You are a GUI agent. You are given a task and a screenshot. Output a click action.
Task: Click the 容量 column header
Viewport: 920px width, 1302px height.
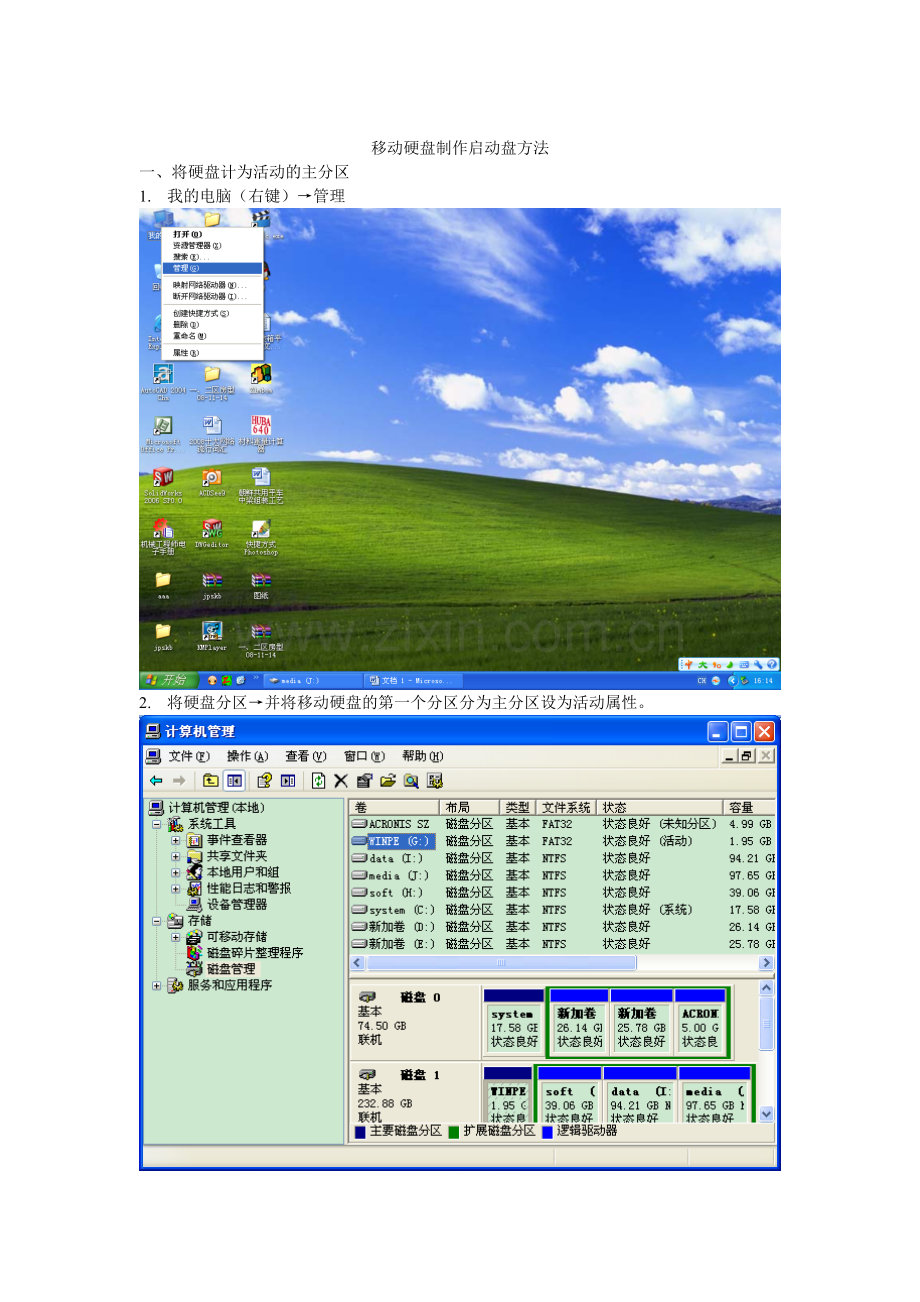point(749,807)
